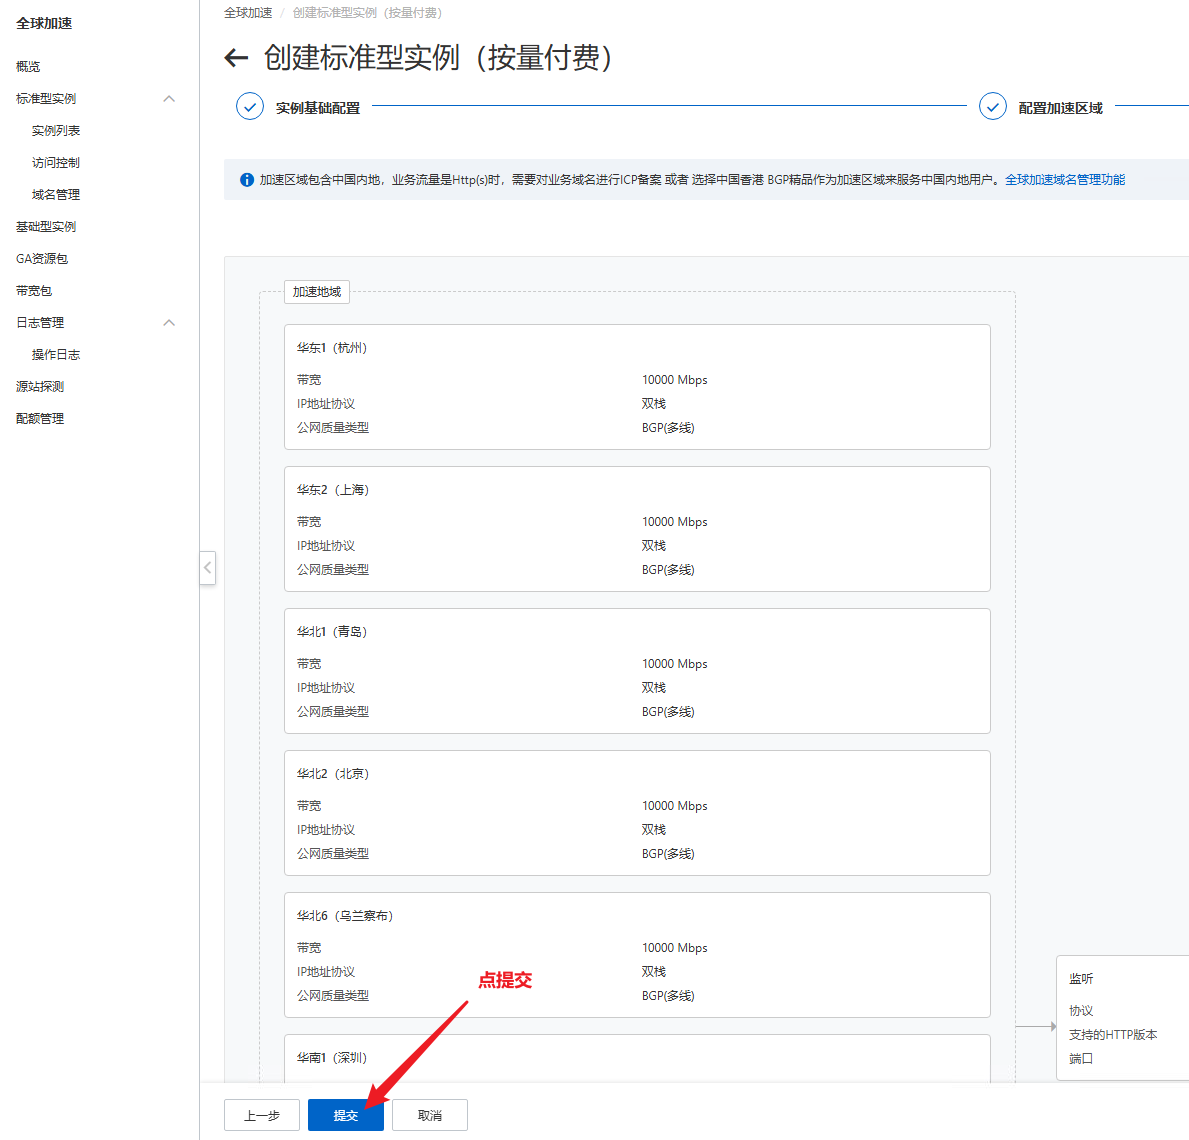The image size is (1189, 1140).
Task: Click the blue info icon in notice banner
Action: pos(246,180)
